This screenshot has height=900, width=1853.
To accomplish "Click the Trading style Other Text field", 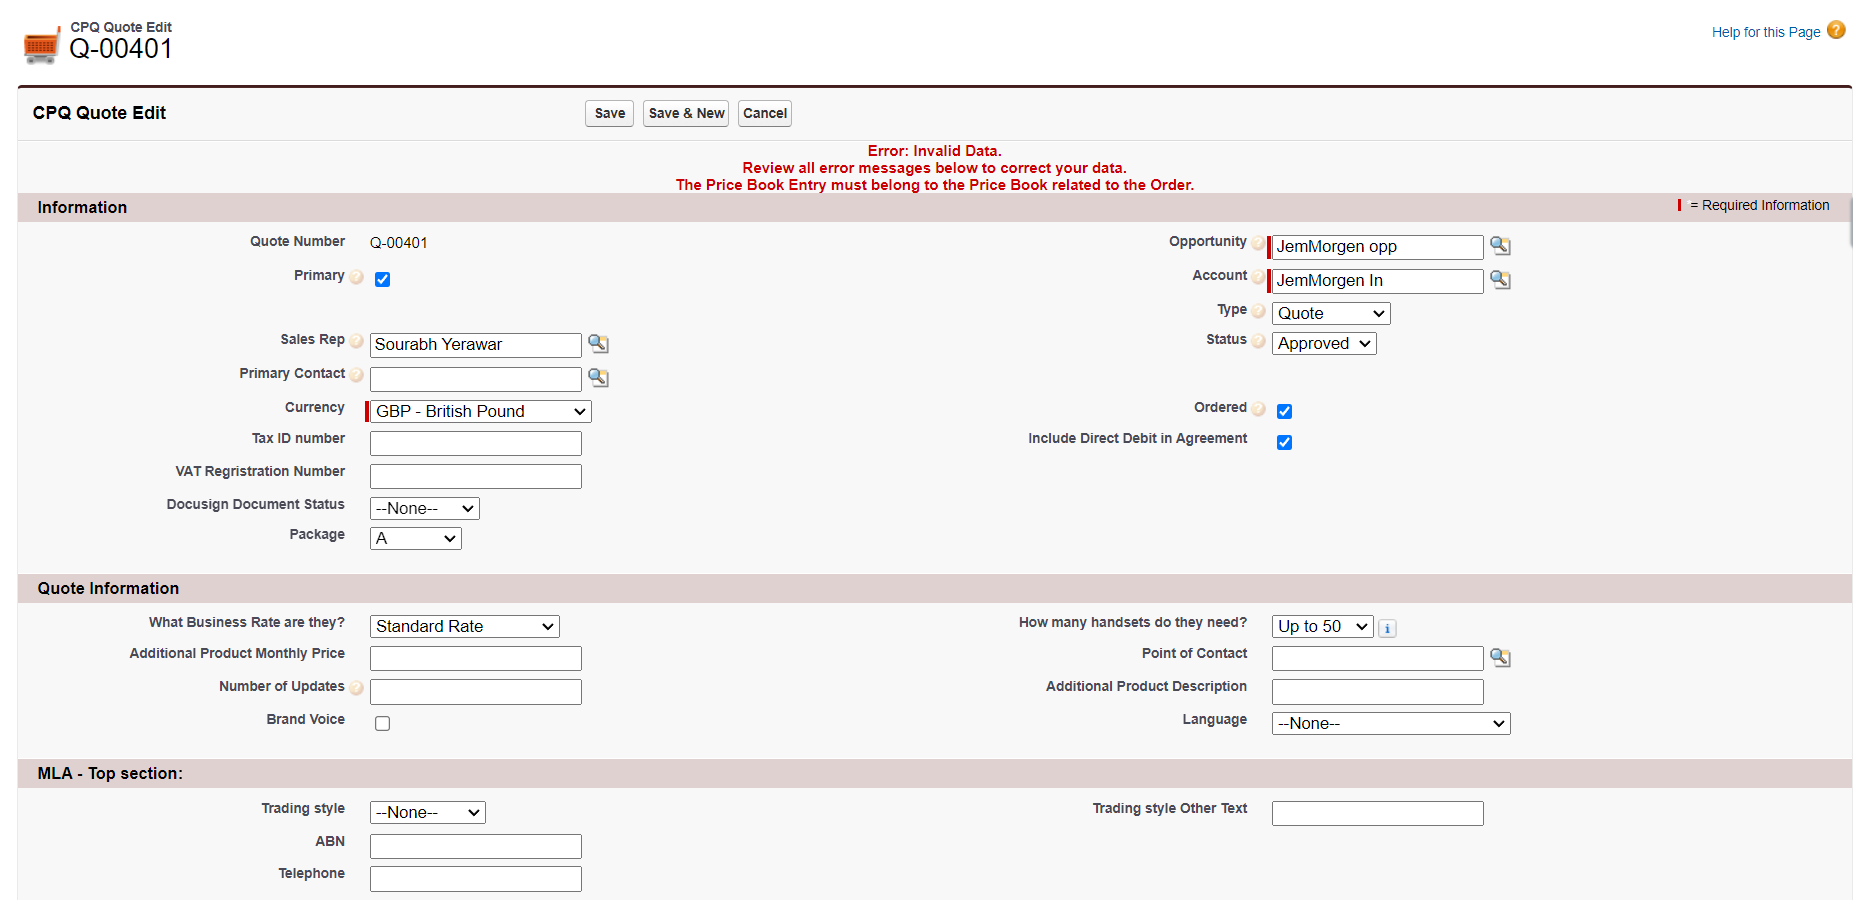I will click(1378, 813).
